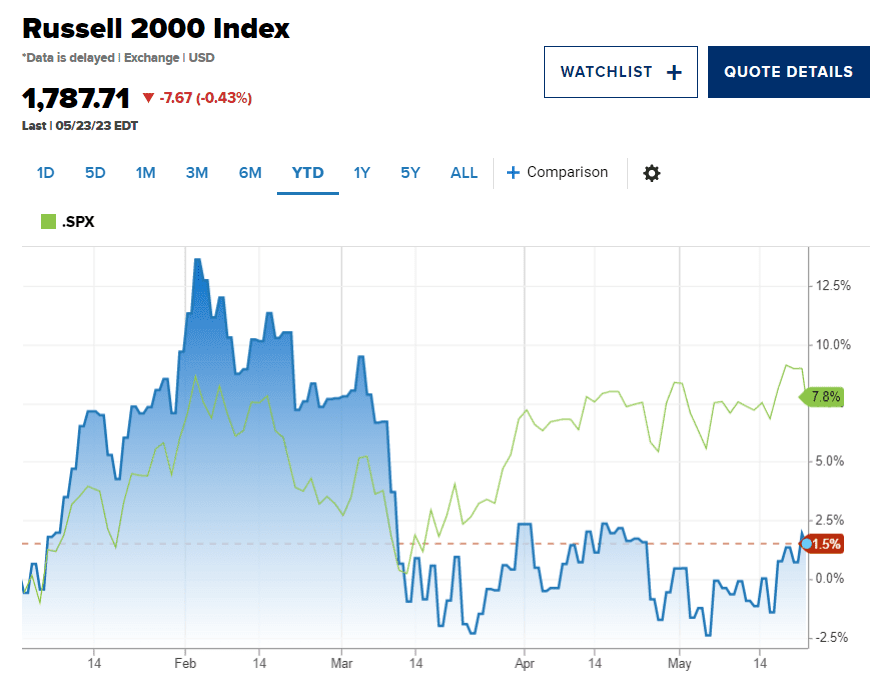Viewport: 889px width, 692px height.
Task: Switch to the 1Y range
Action: [362, 173]
